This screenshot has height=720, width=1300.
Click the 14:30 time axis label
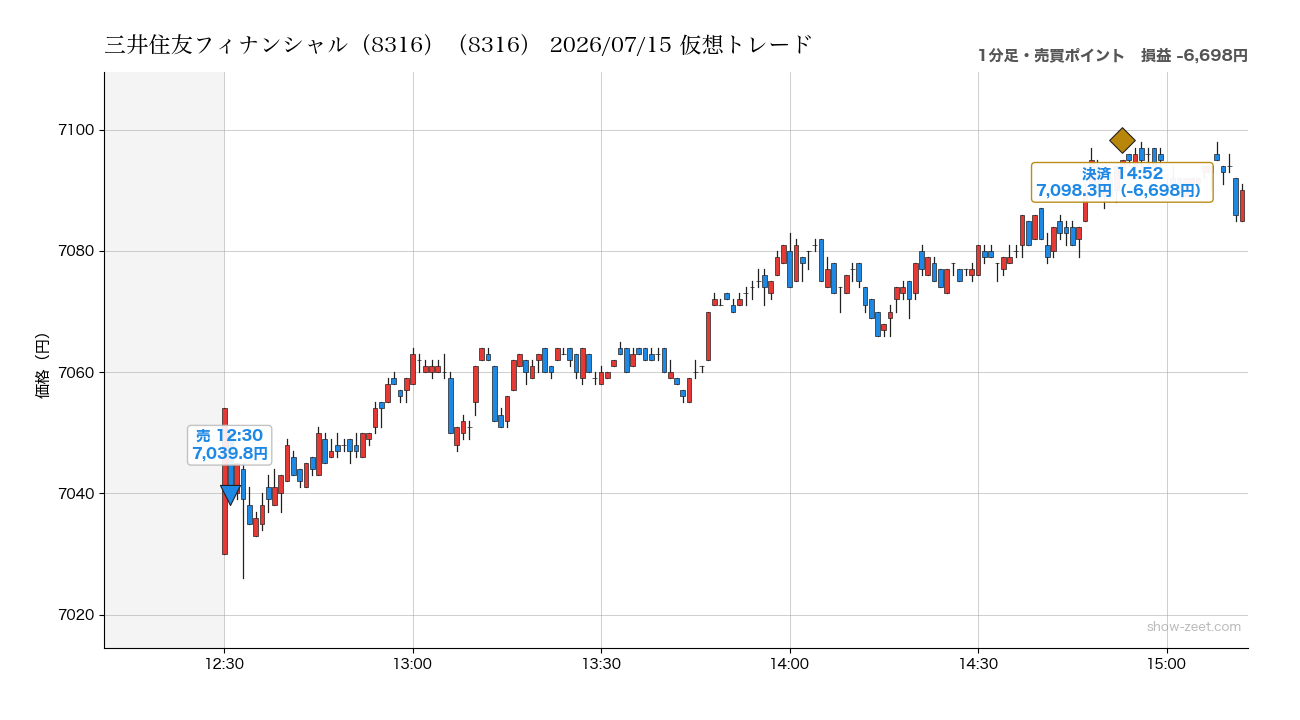coord(978,663)
